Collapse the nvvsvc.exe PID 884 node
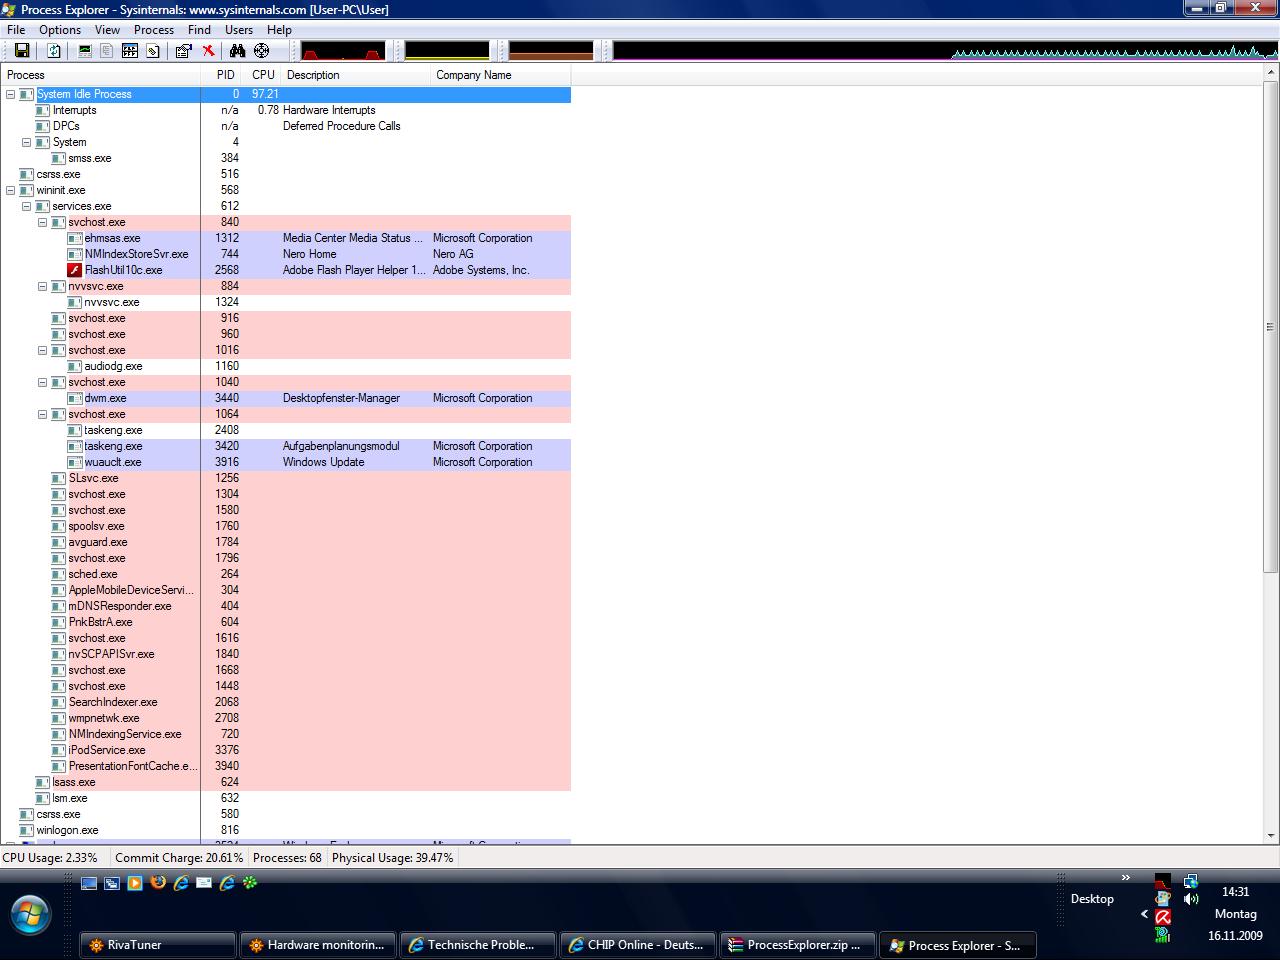This screenshot has height=960, width=1280. 43,286
